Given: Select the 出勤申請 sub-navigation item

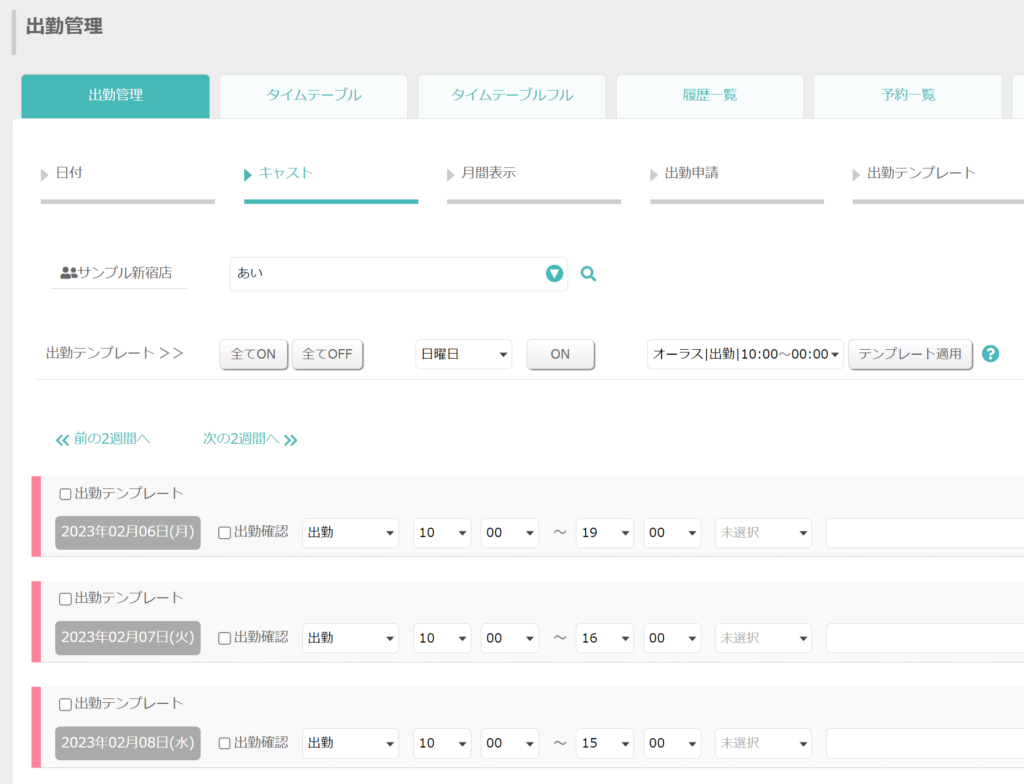Looking at the screenshot, I should point(691,172).
